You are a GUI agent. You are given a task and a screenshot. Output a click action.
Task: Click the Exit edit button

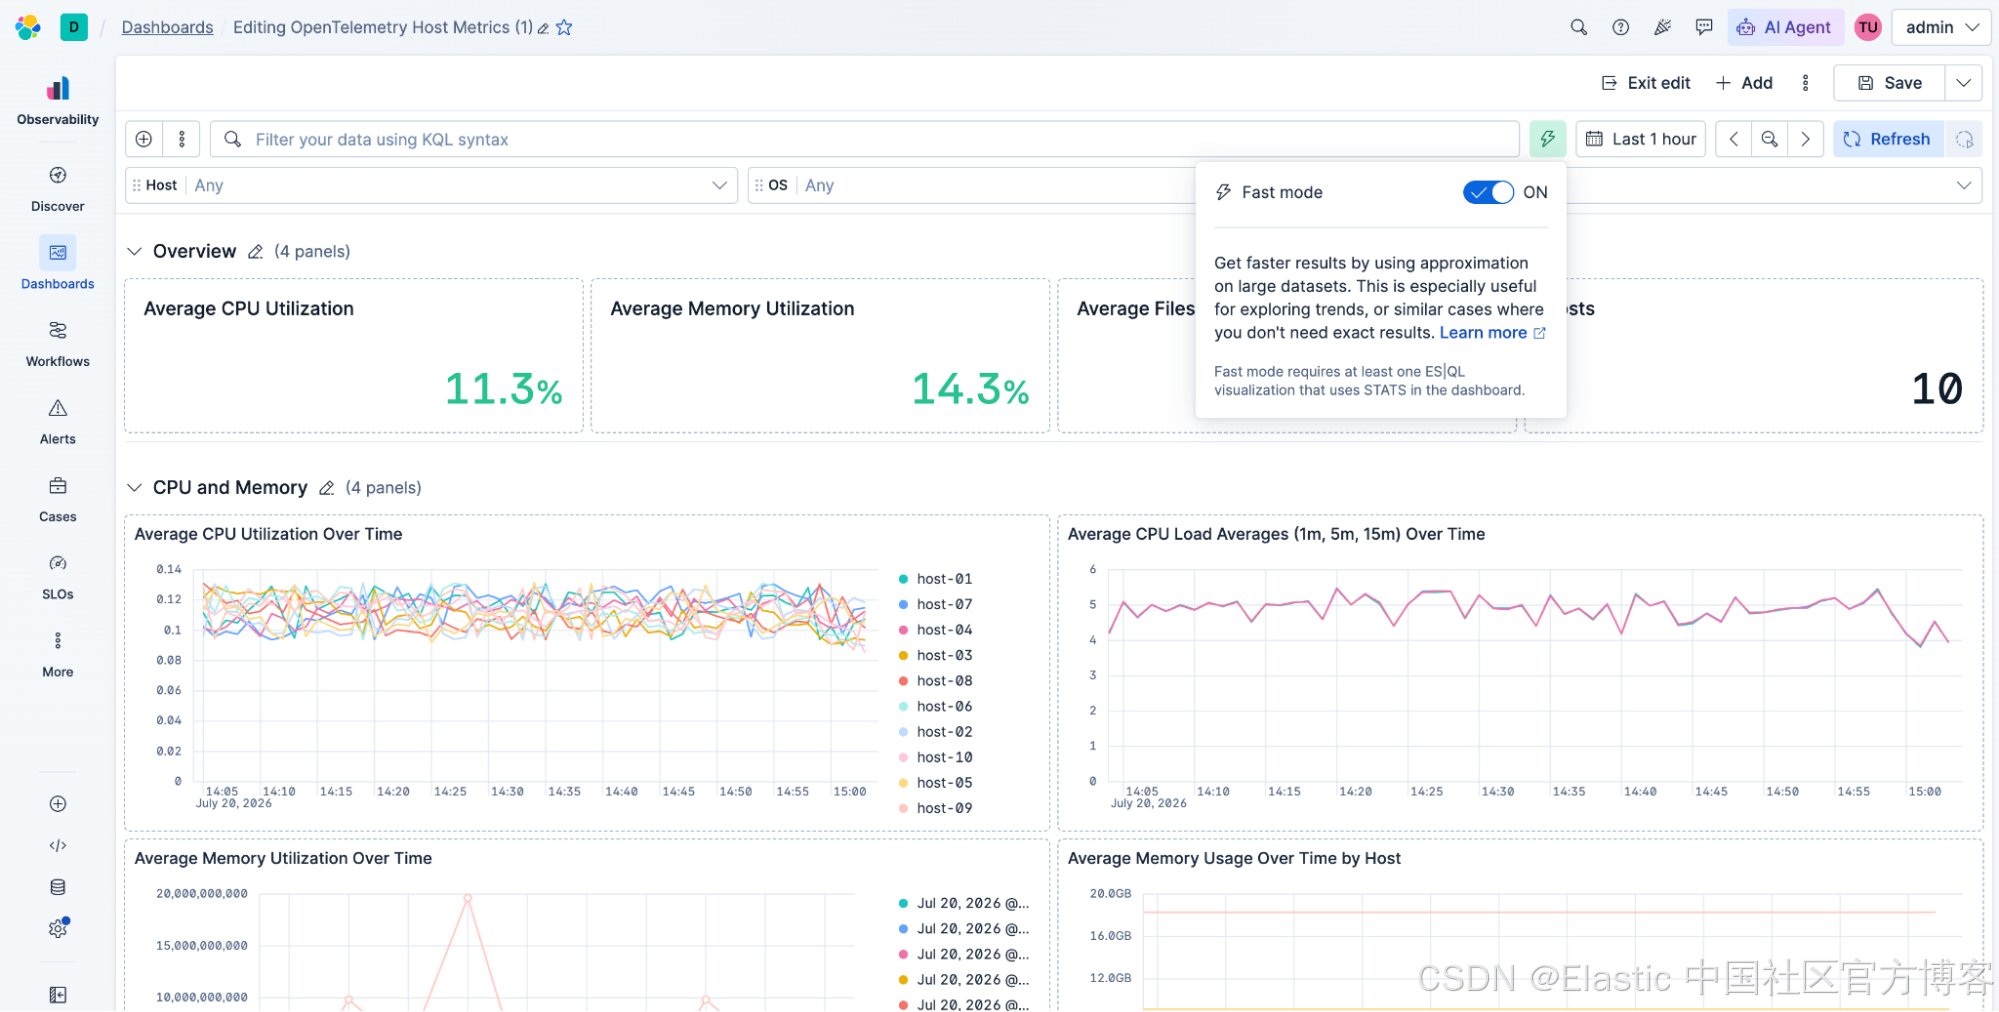[x=1645, y=83]
